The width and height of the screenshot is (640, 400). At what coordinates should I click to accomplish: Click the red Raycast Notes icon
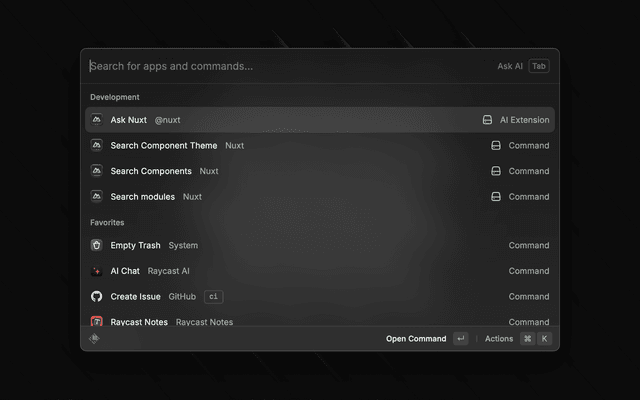[x=96, y=321]
